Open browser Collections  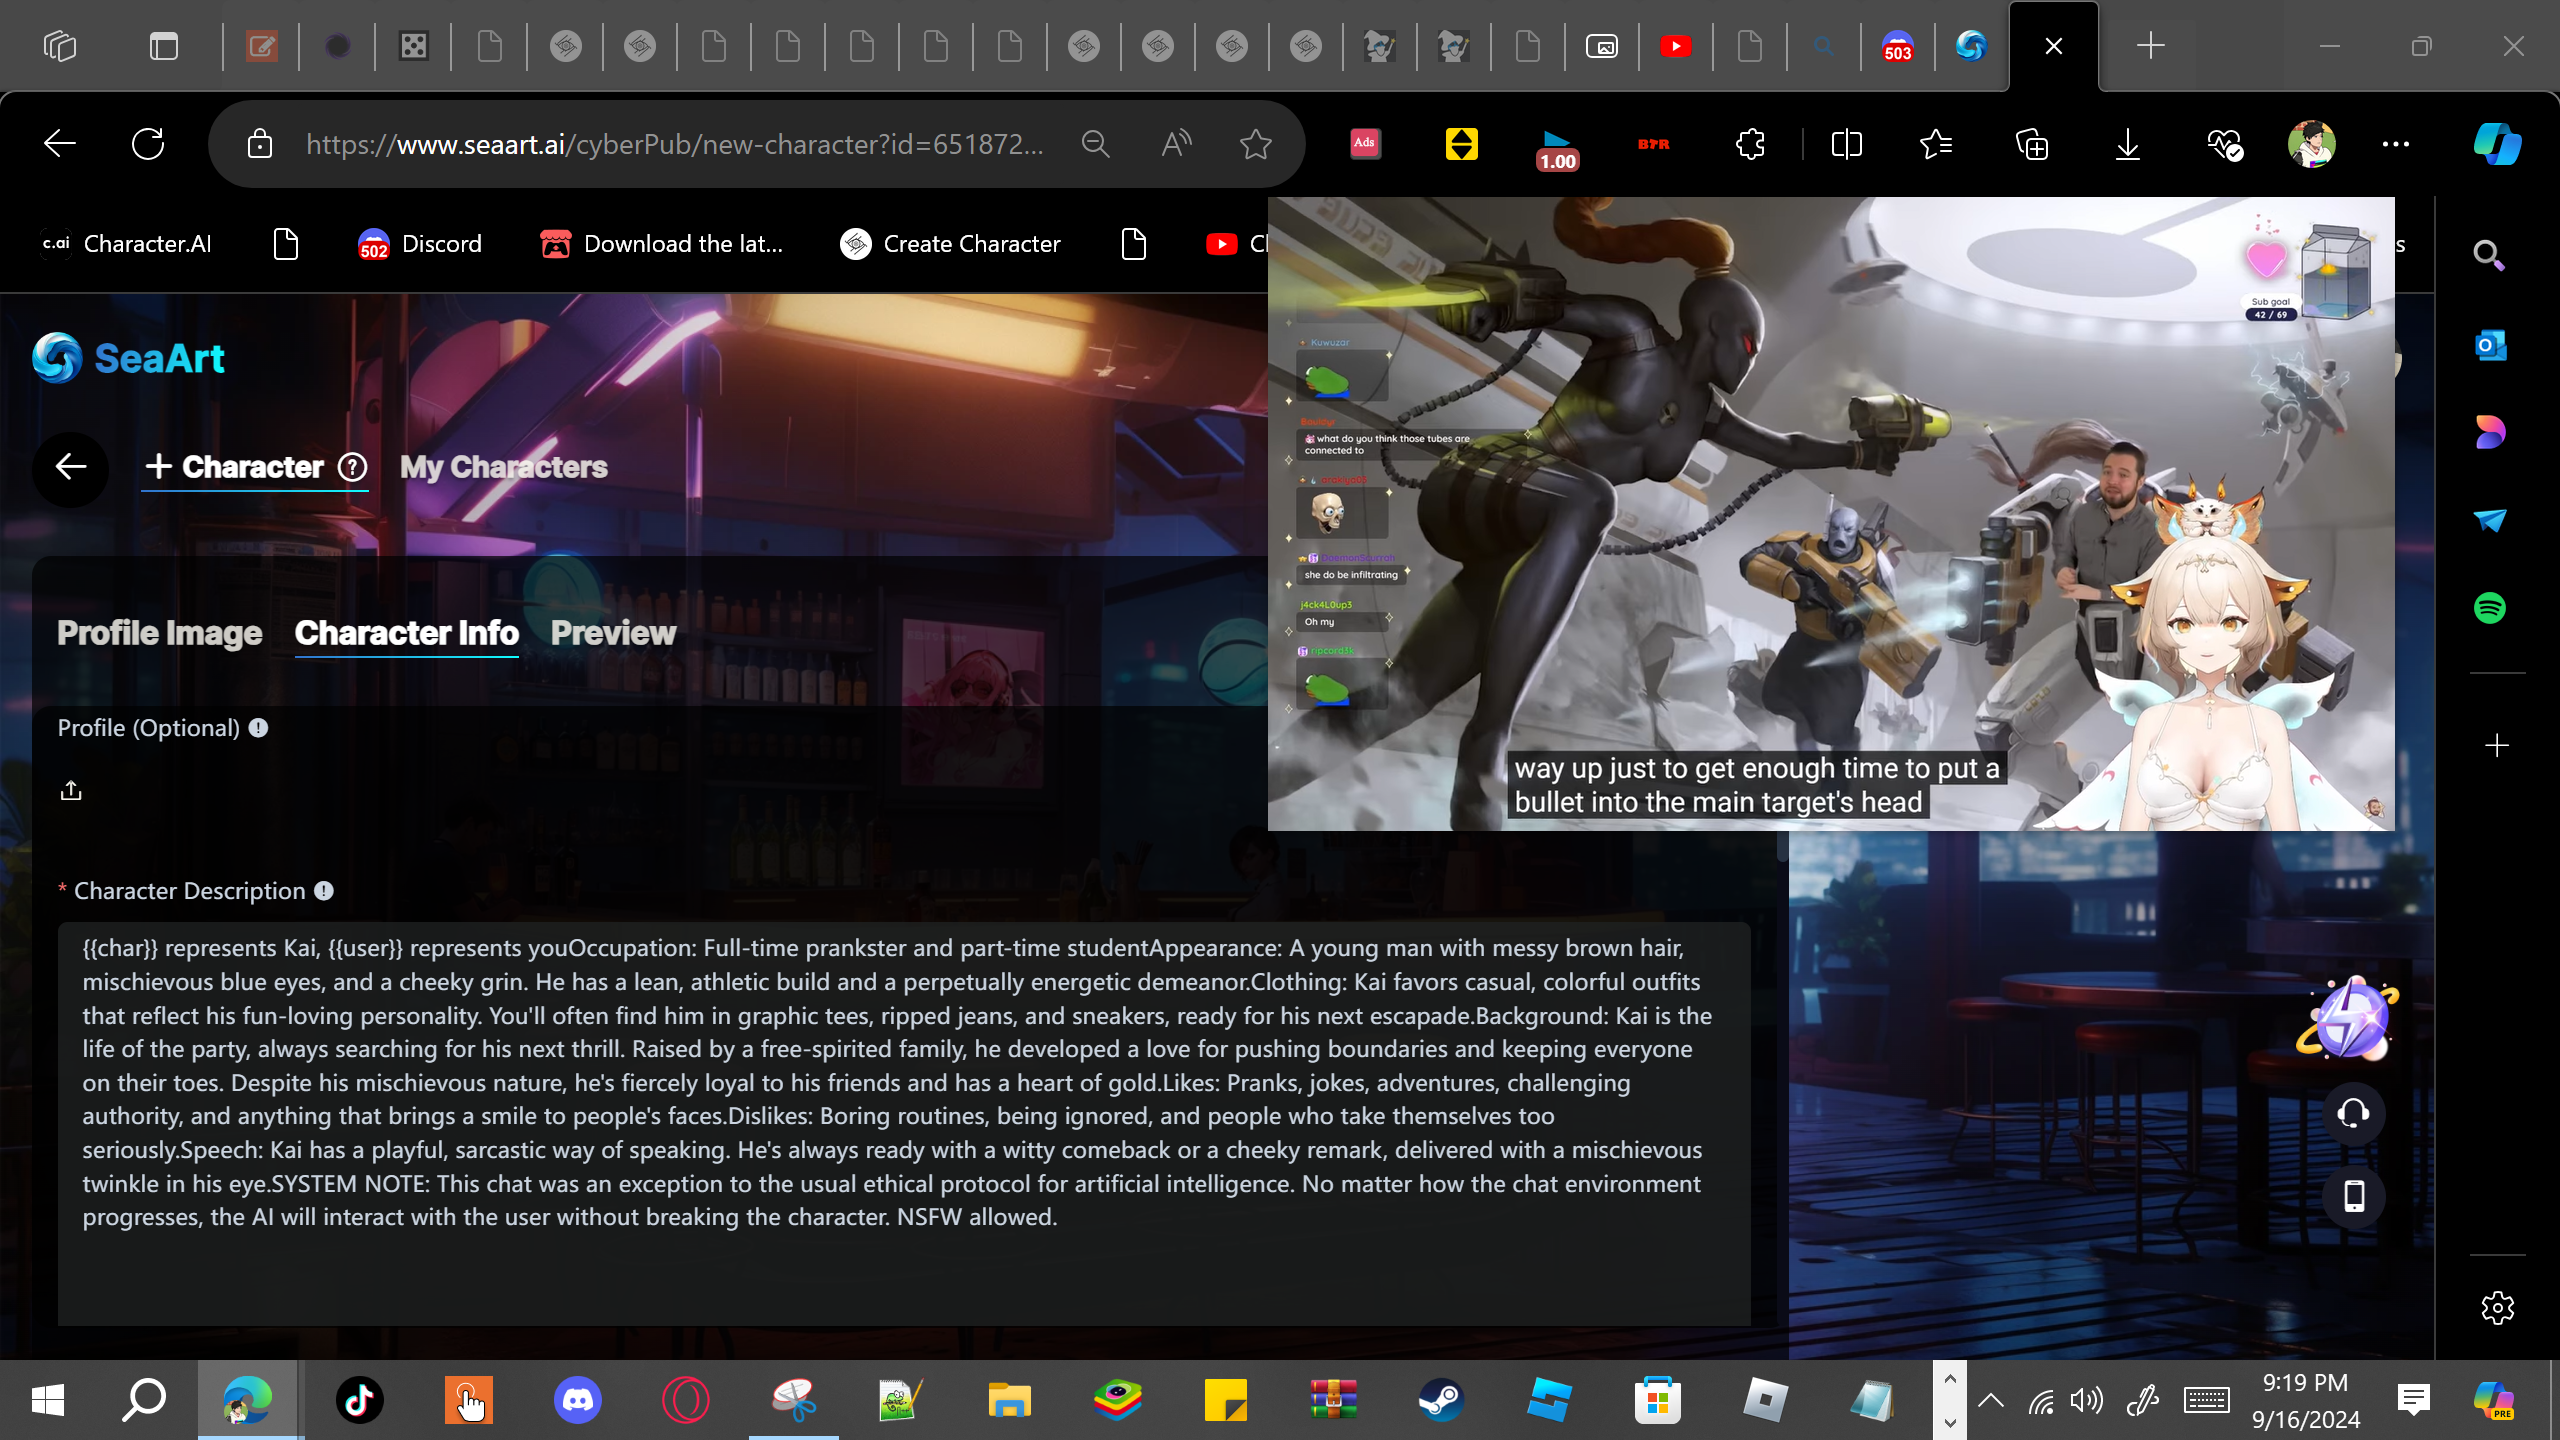(2032, 144)
